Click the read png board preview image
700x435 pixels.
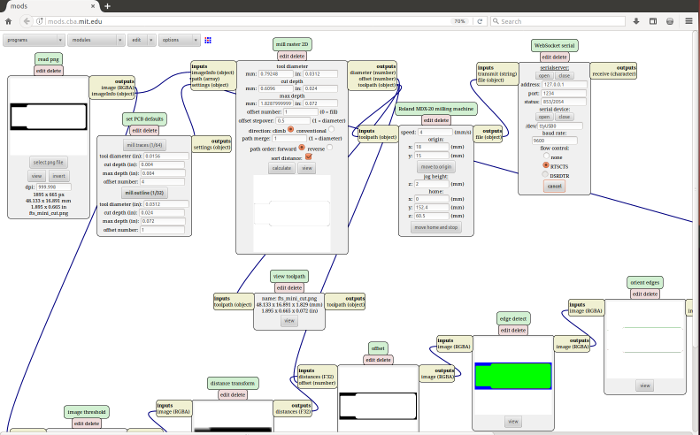pos(49,117)
